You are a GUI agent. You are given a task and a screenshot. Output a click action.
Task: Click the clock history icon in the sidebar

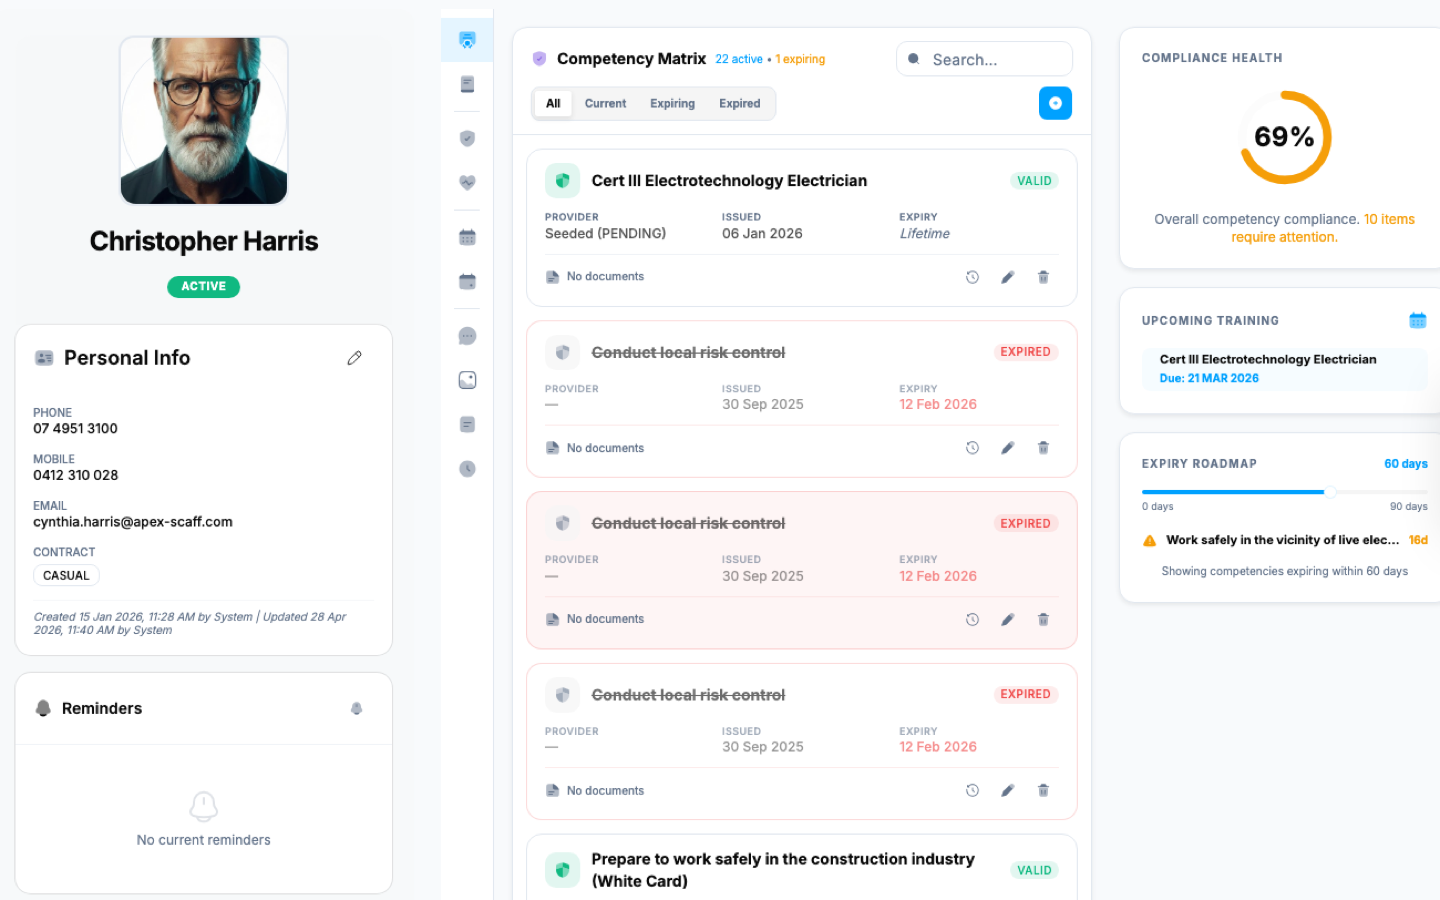(466, 468)
